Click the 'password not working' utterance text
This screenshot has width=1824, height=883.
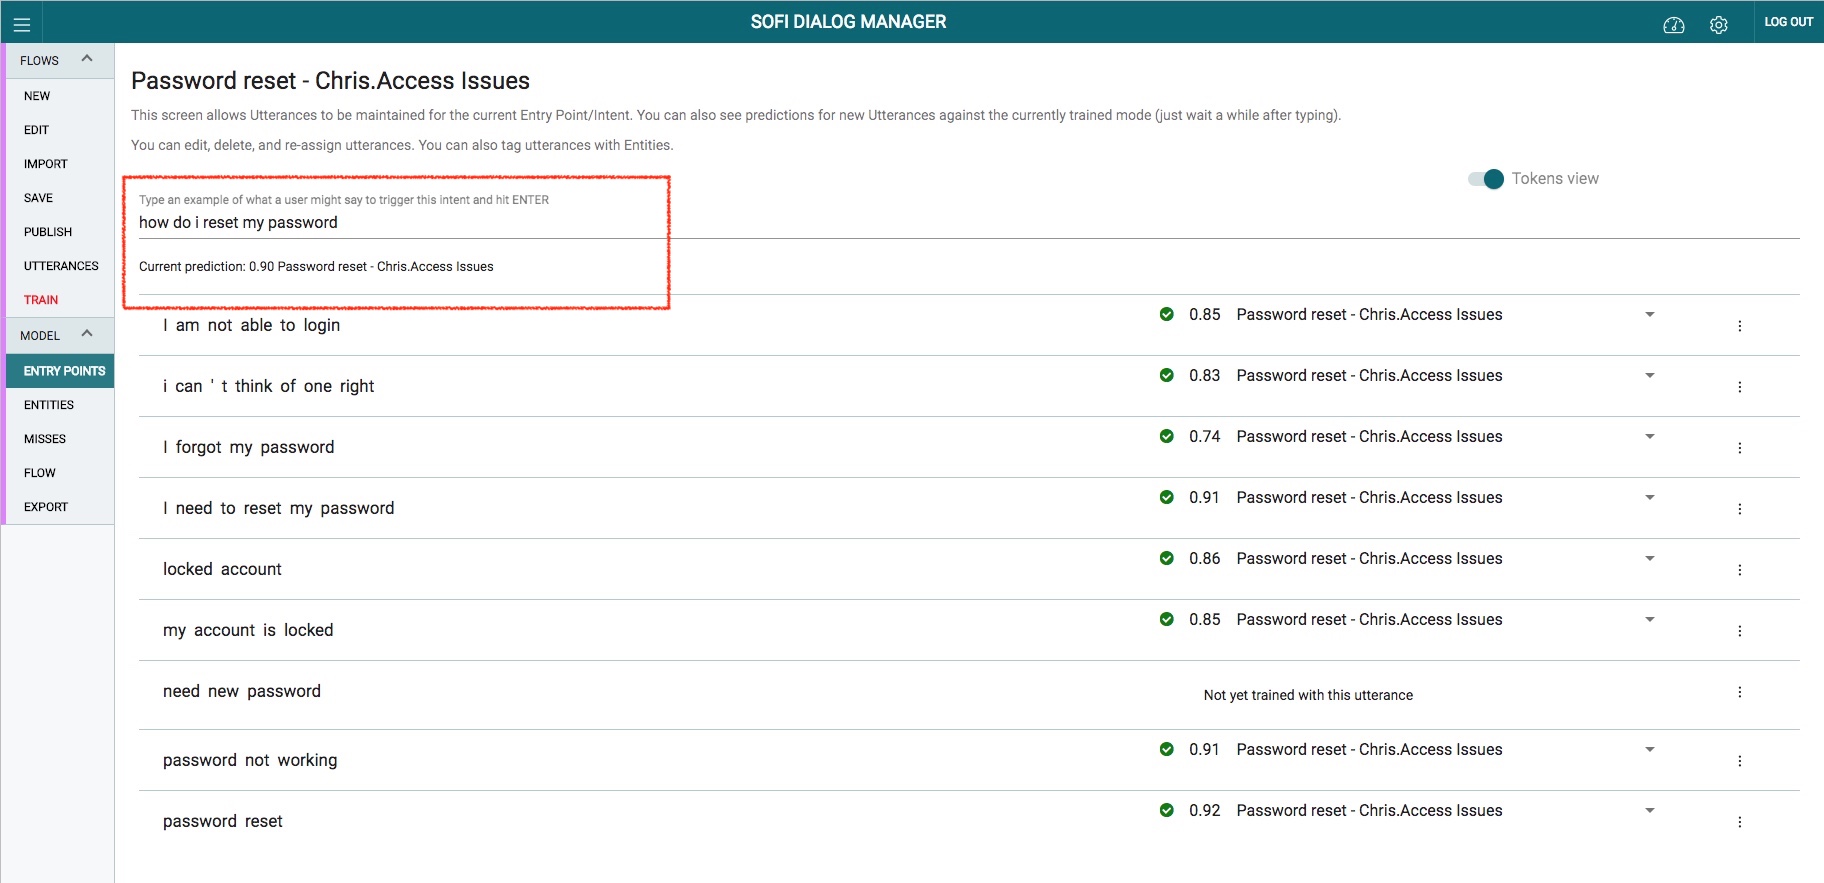250,760
